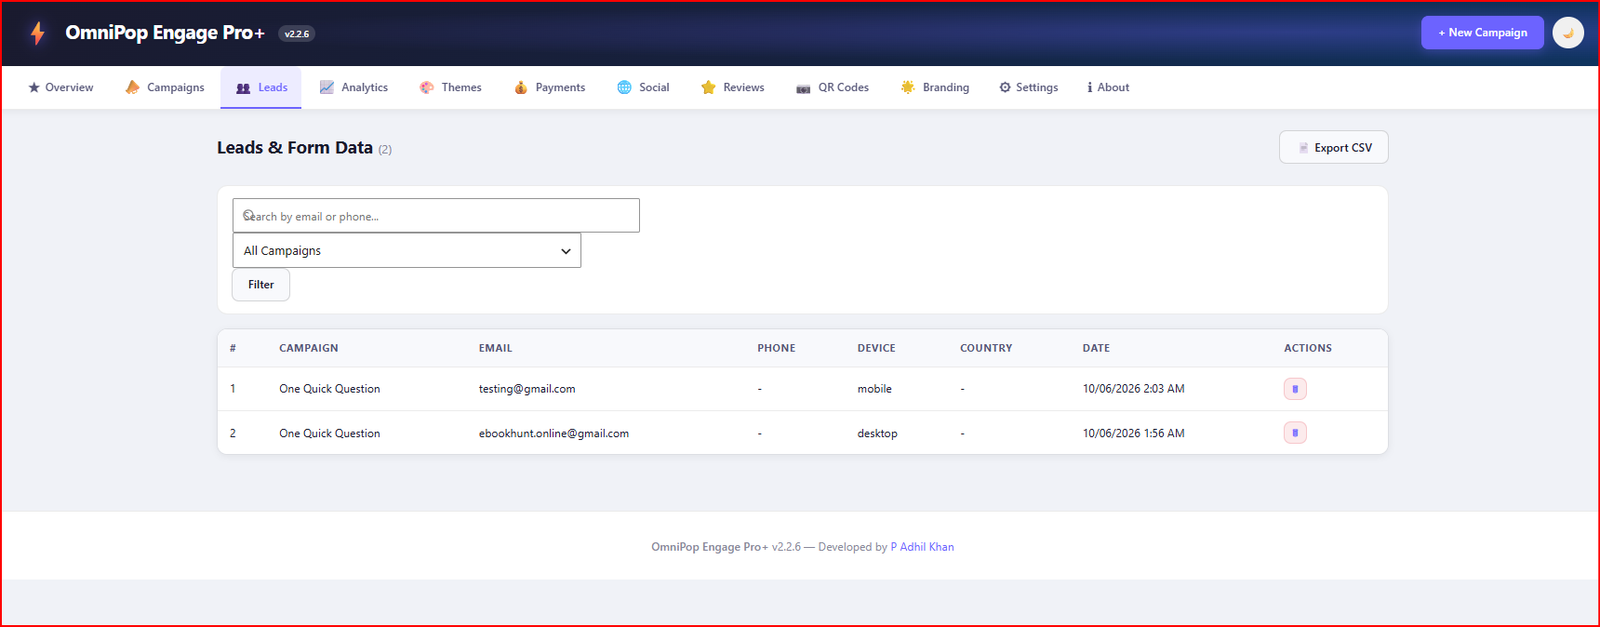
Task: Click the 10/06/2026 1:56 AM date
Action: coord(1133,433)
